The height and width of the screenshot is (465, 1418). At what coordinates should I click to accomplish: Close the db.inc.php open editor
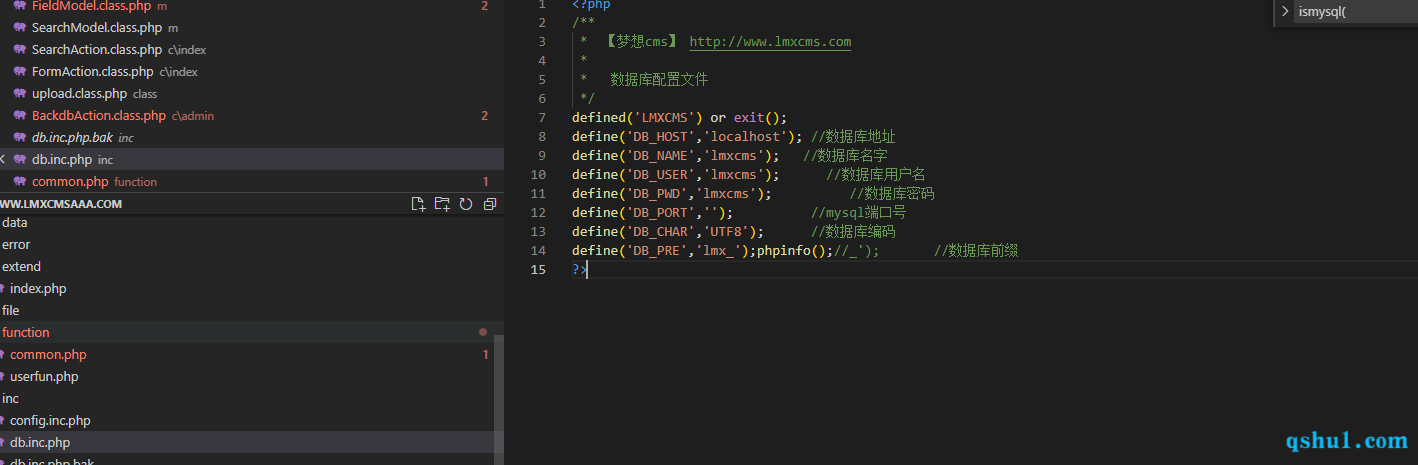tap(3, 159)
